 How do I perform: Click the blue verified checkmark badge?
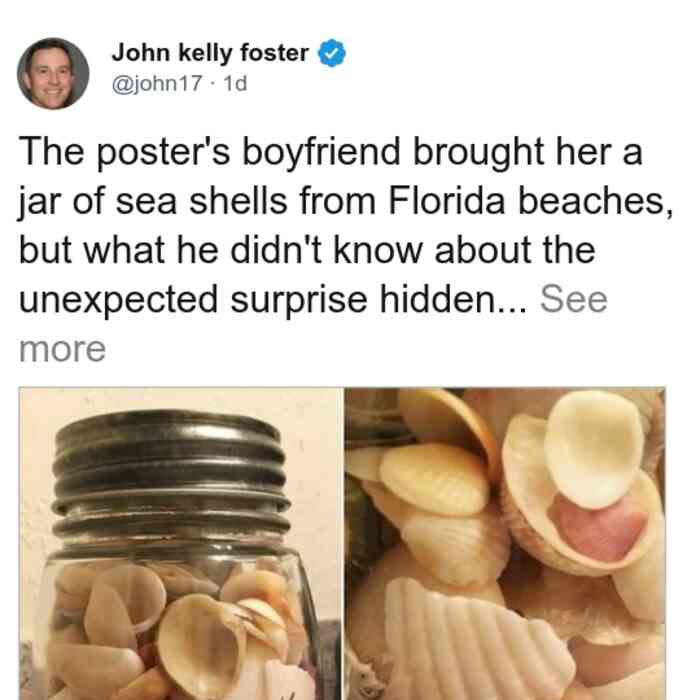coord(331,53)
